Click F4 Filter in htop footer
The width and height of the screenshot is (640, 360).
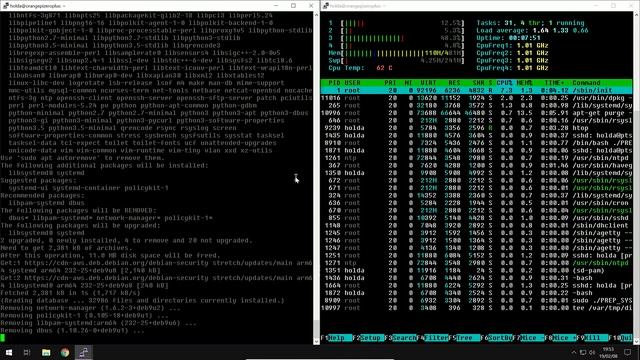[x=433, y=338]
